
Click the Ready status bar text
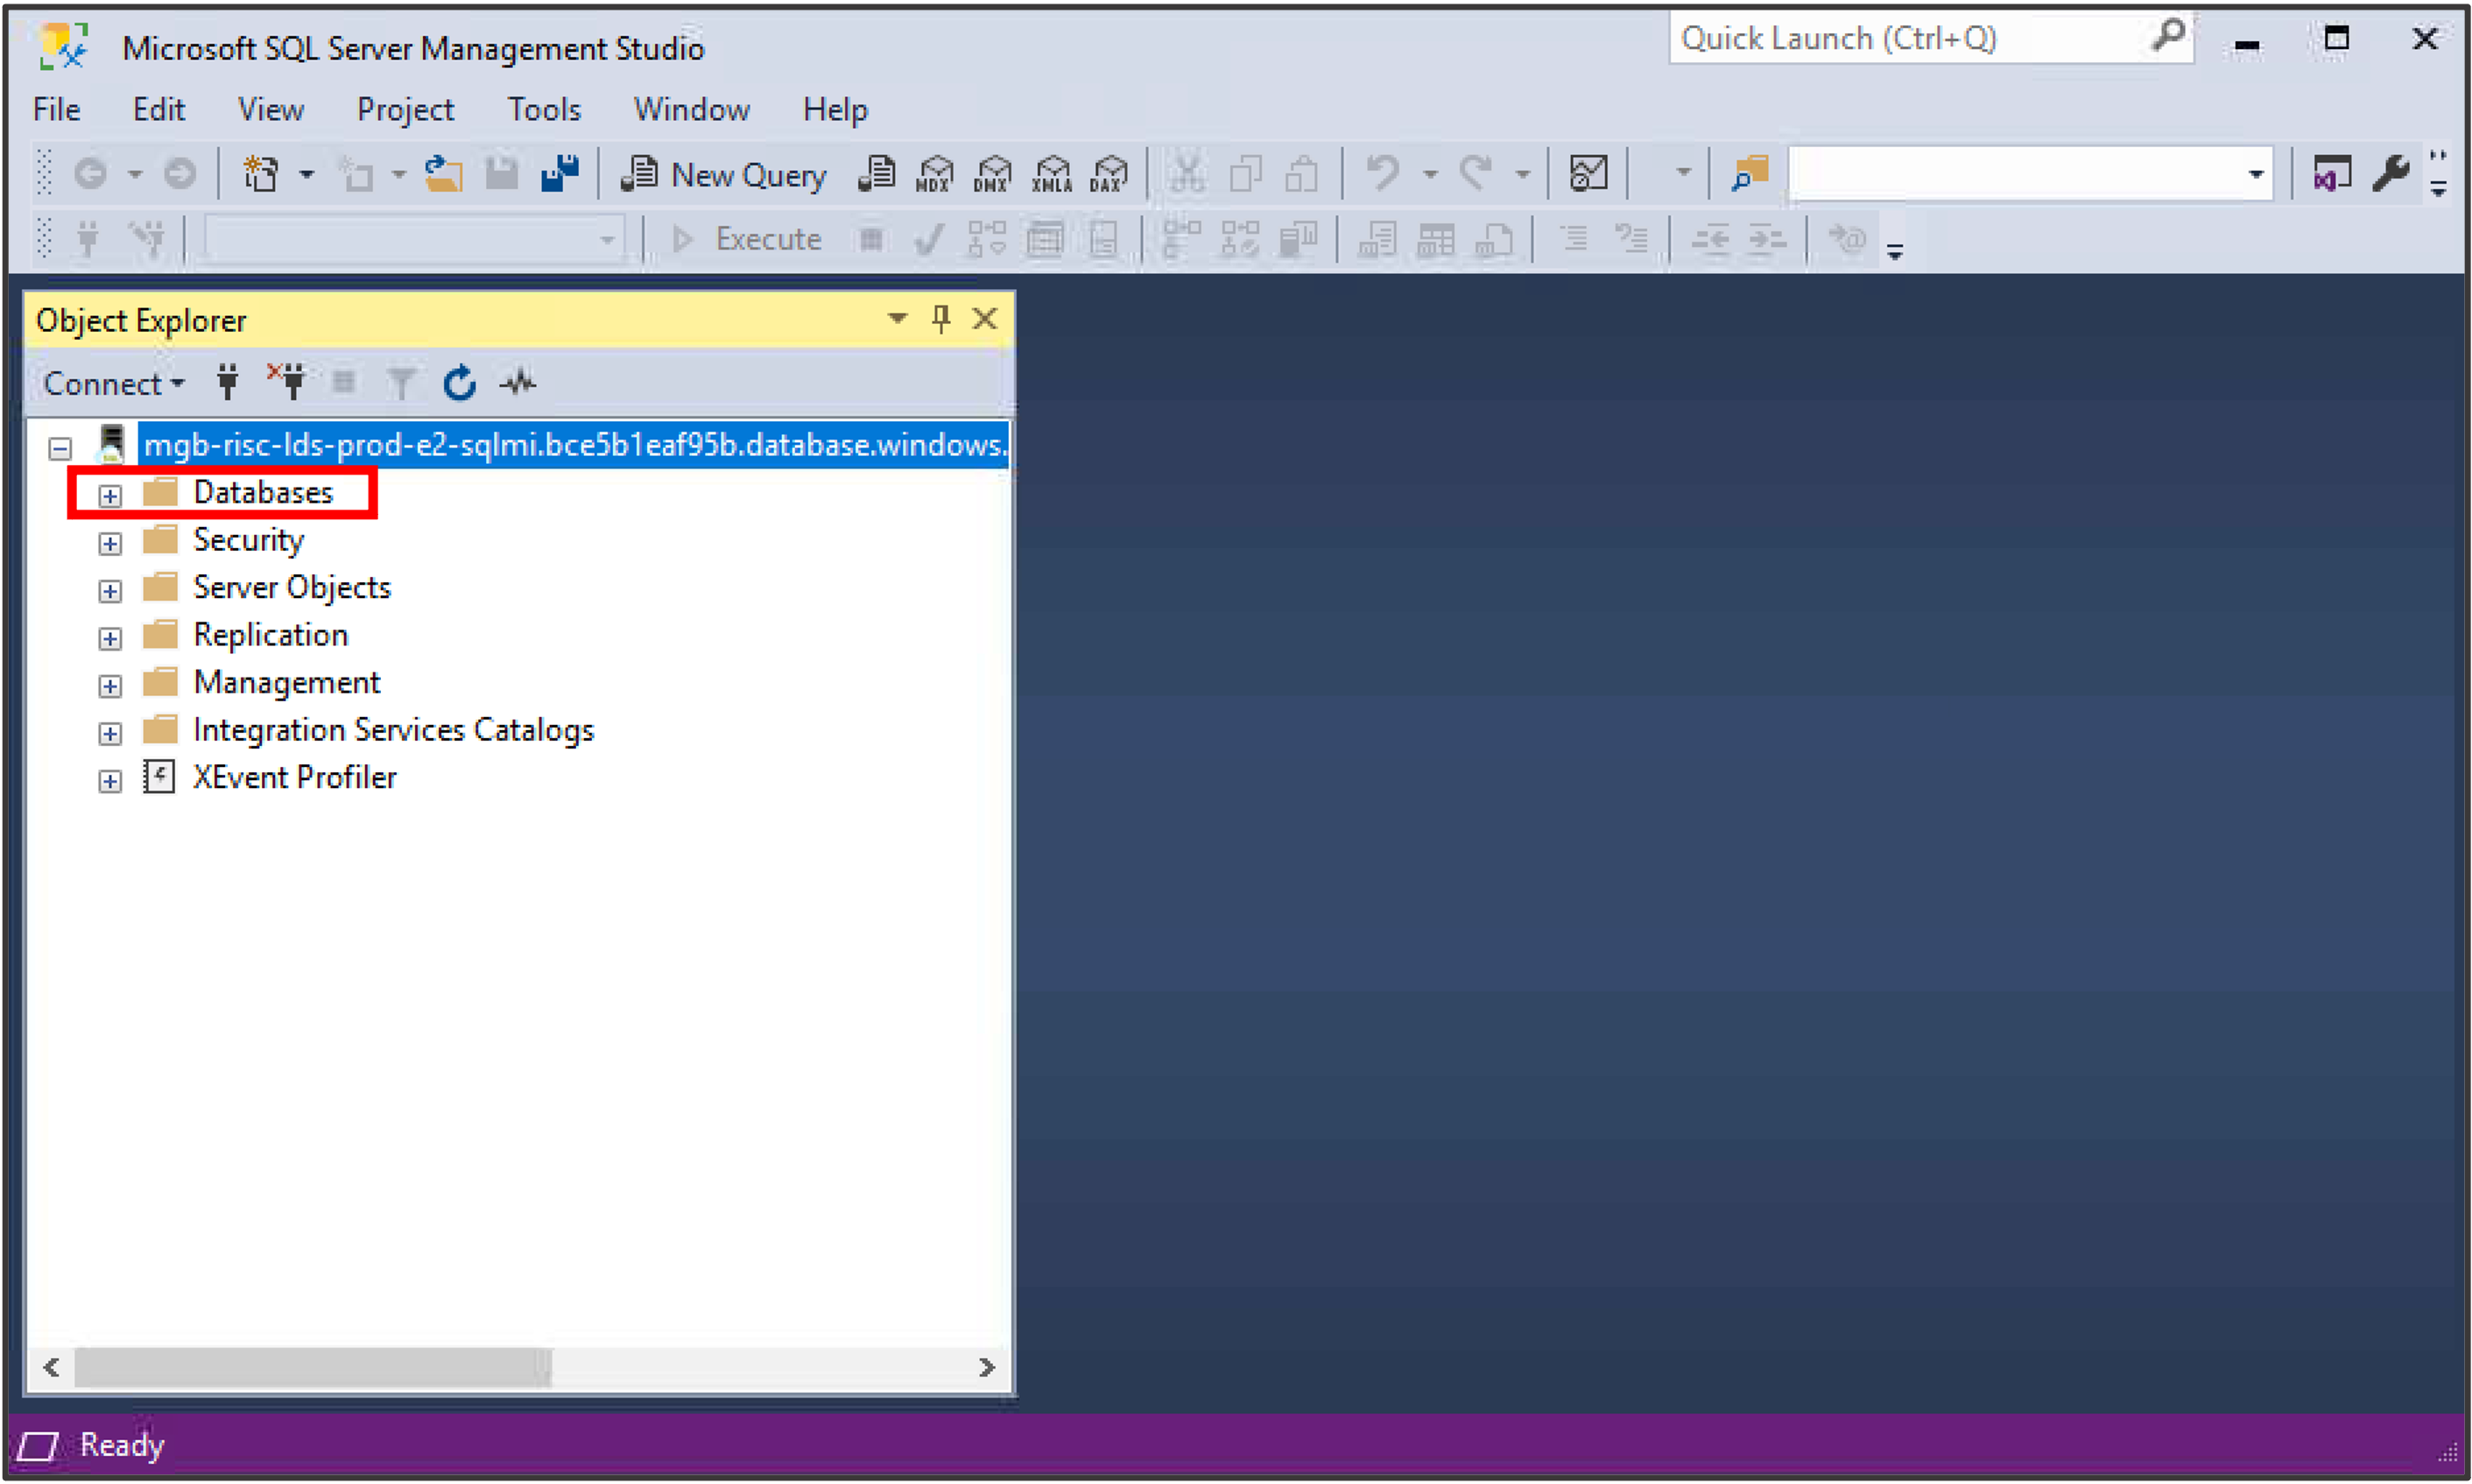pos(122,1446)
